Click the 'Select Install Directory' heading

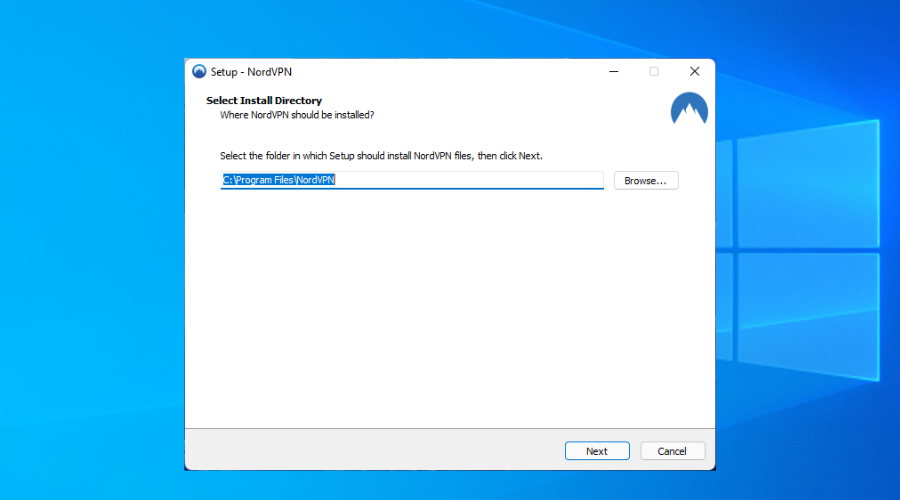click(264, 100)
